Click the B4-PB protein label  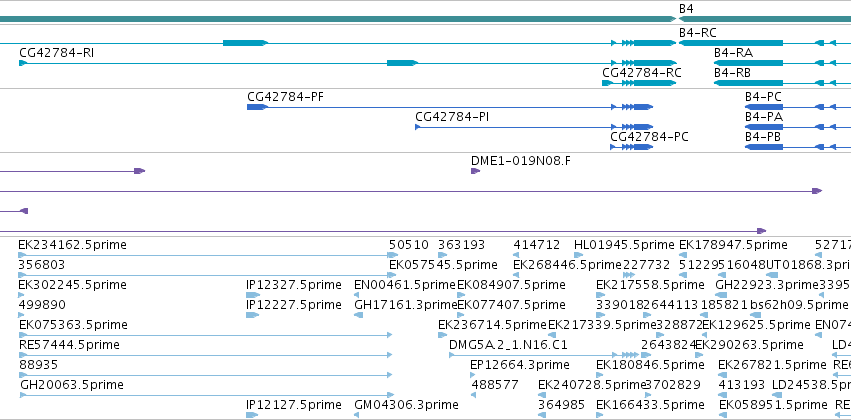point(763,137)
